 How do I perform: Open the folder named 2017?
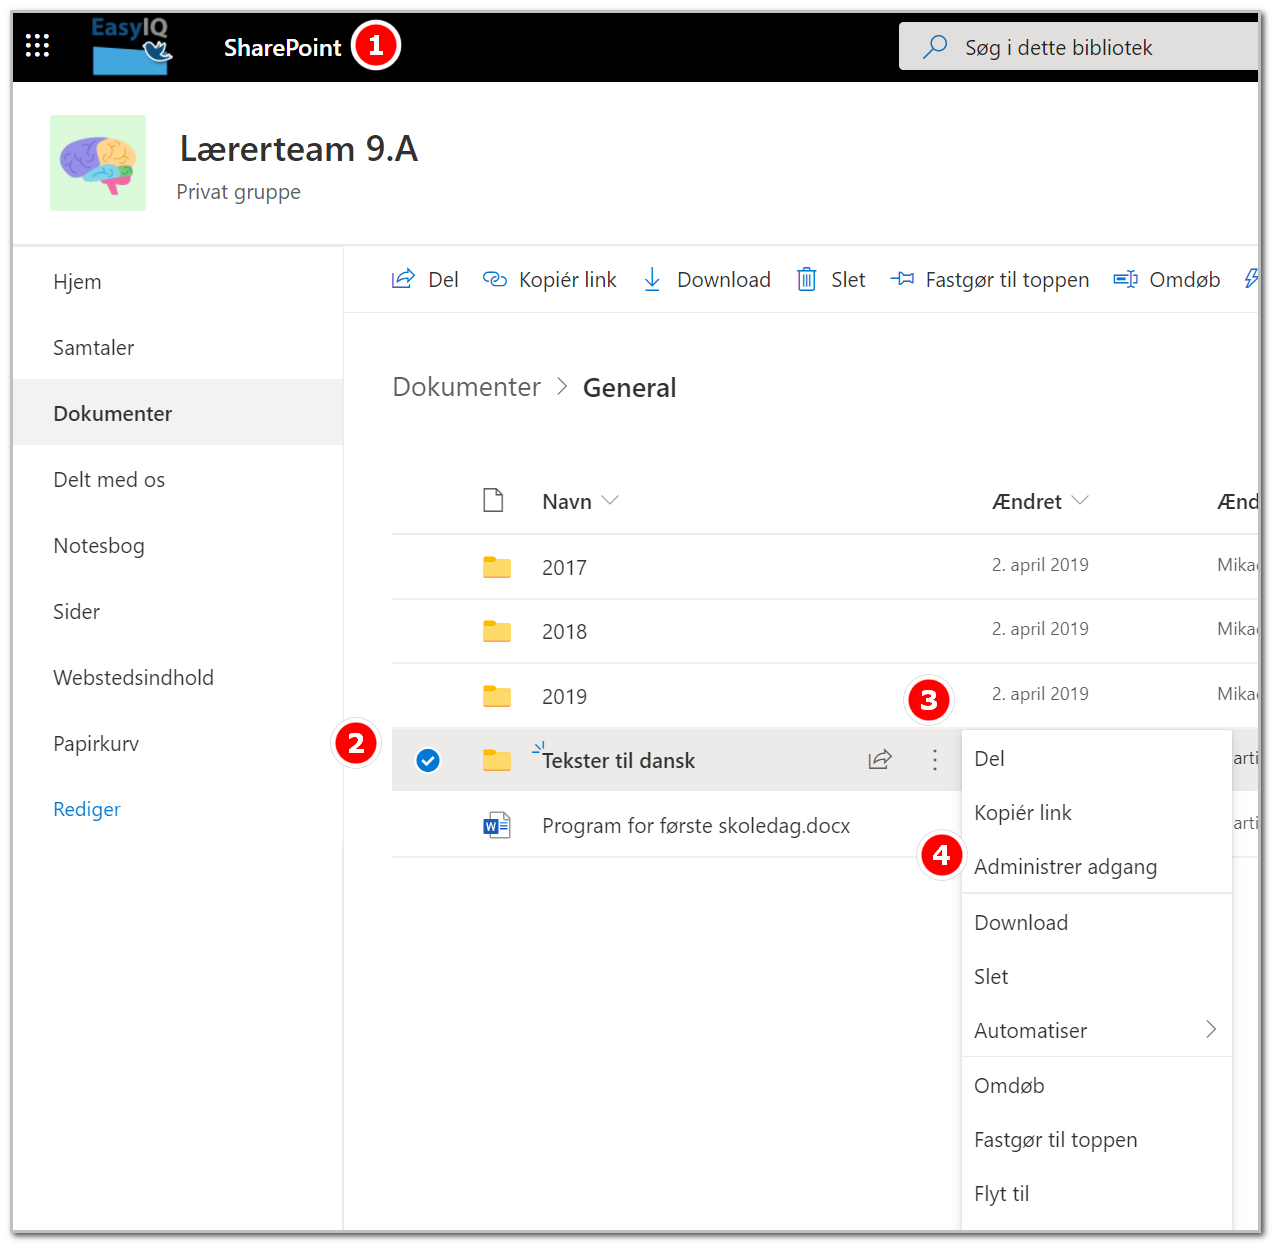pos(564,568)
